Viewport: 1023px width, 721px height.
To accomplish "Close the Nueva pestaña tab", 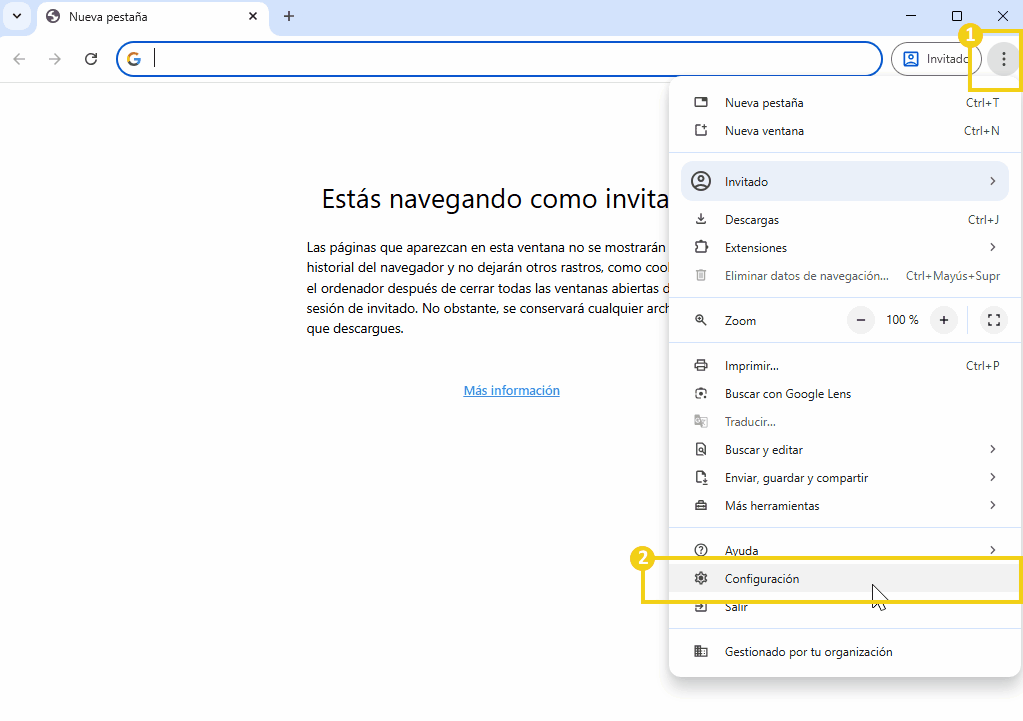I will 253,16.
